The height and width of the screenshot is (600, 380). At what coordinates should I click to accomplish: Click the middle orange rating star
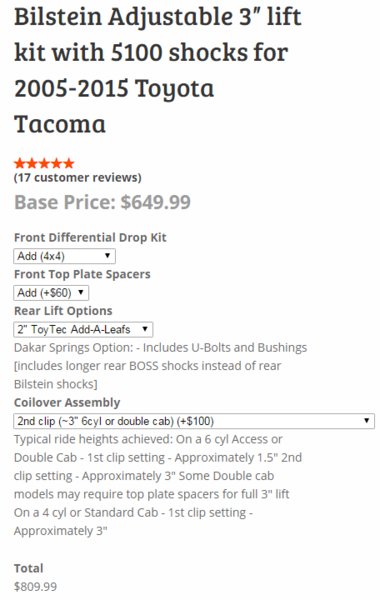click(44, 164)
